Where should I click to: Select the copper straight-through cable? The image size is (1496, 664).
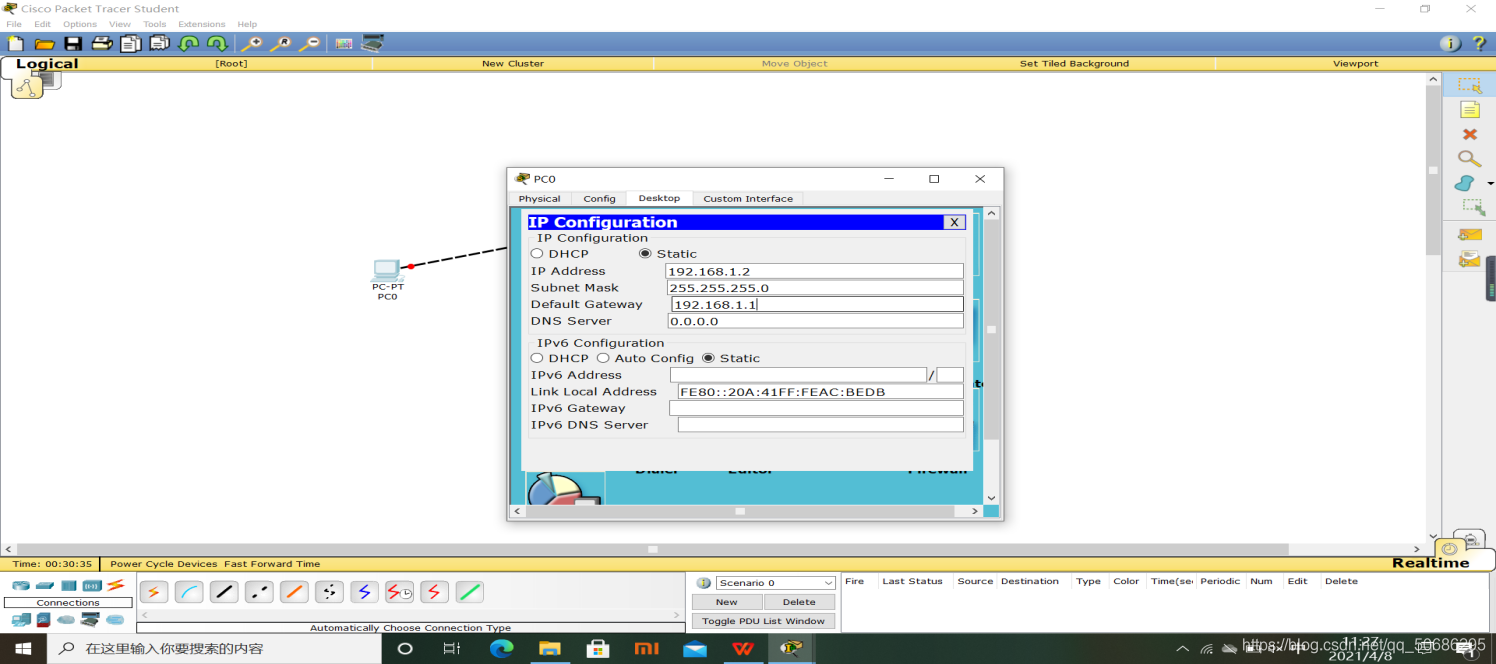[x=224, y=592]
